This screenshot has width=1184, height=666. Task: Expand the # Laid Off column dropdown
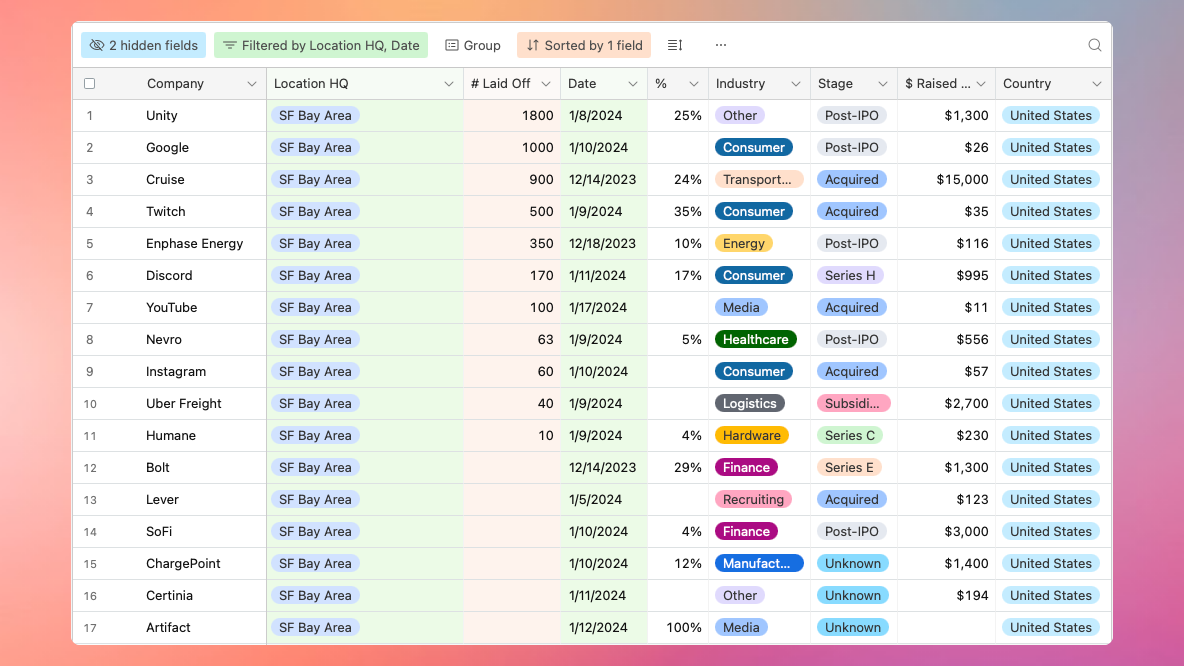[x=546, y=84]
